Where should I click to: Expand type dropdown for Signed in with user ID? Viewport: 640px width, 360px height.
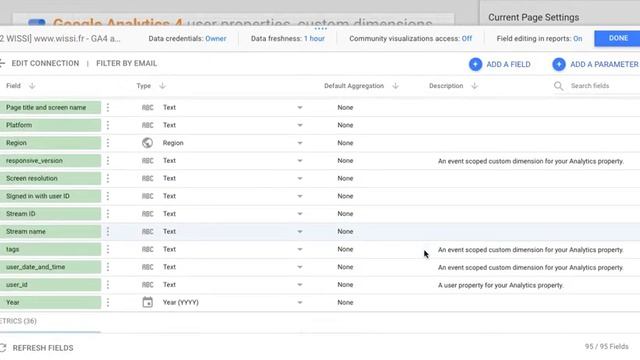pyautogui.click(x=300, y=196)
